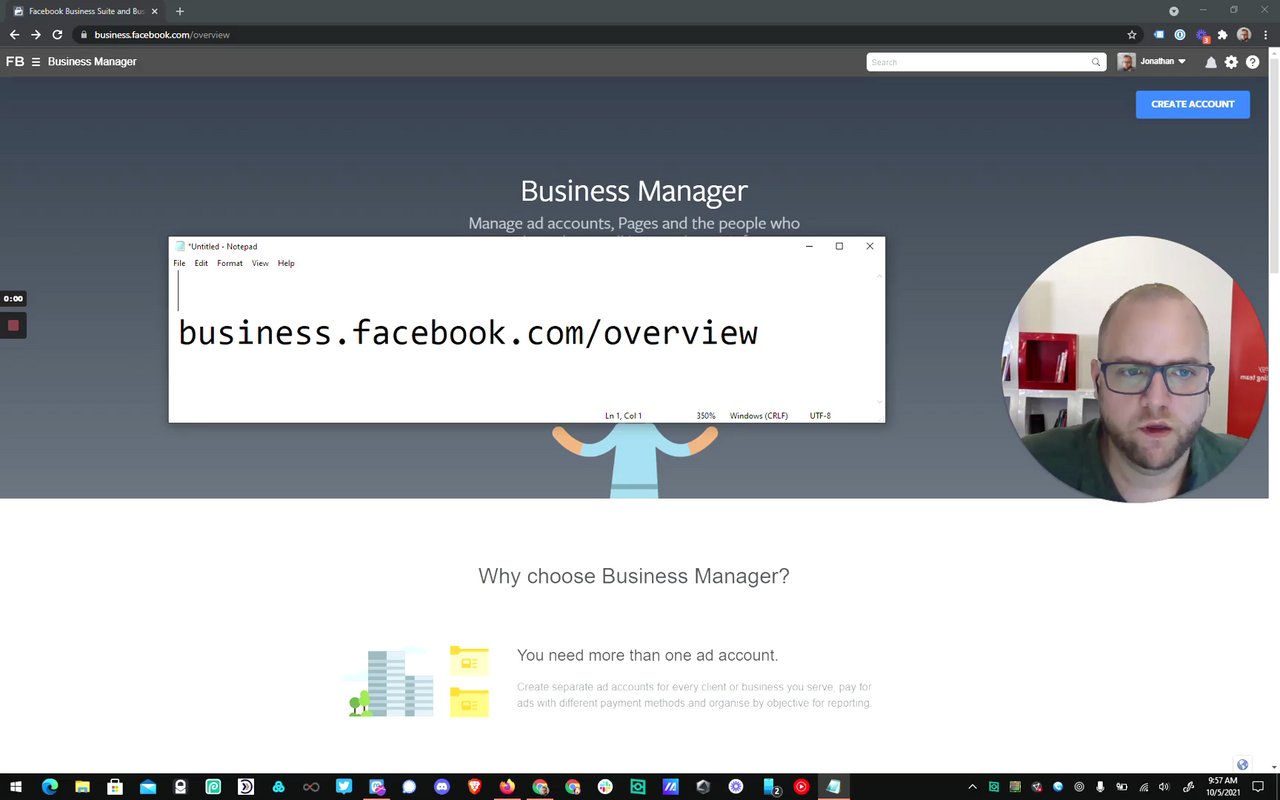Open Slack from taskbar

pyautogui.click(x=605, y=787)
